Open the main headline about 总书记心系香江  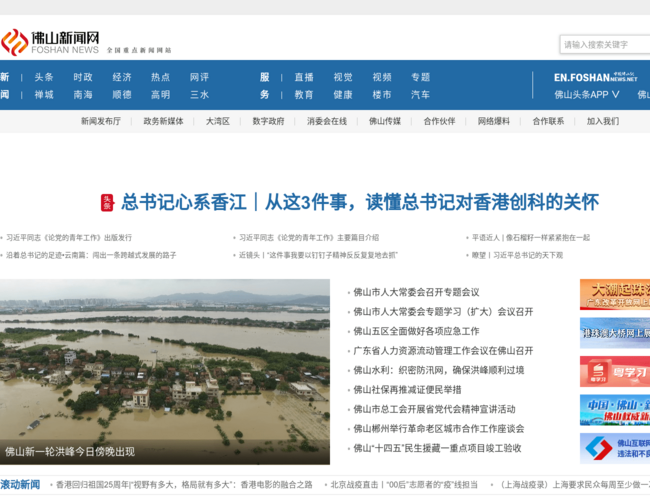click(359, 203)
